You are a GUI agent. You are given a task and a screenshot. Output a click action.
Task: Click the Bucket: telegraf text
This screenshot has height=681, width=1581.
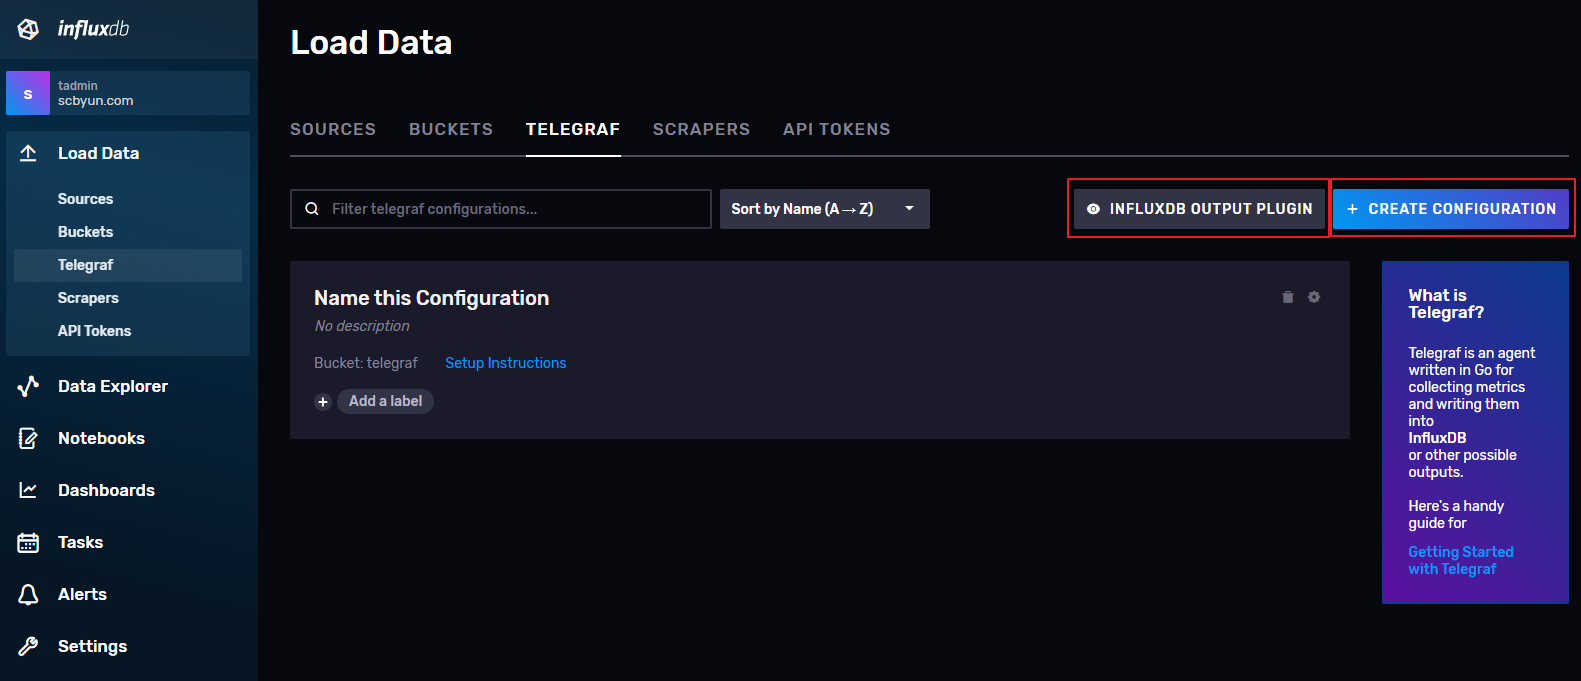click(366, 363)
